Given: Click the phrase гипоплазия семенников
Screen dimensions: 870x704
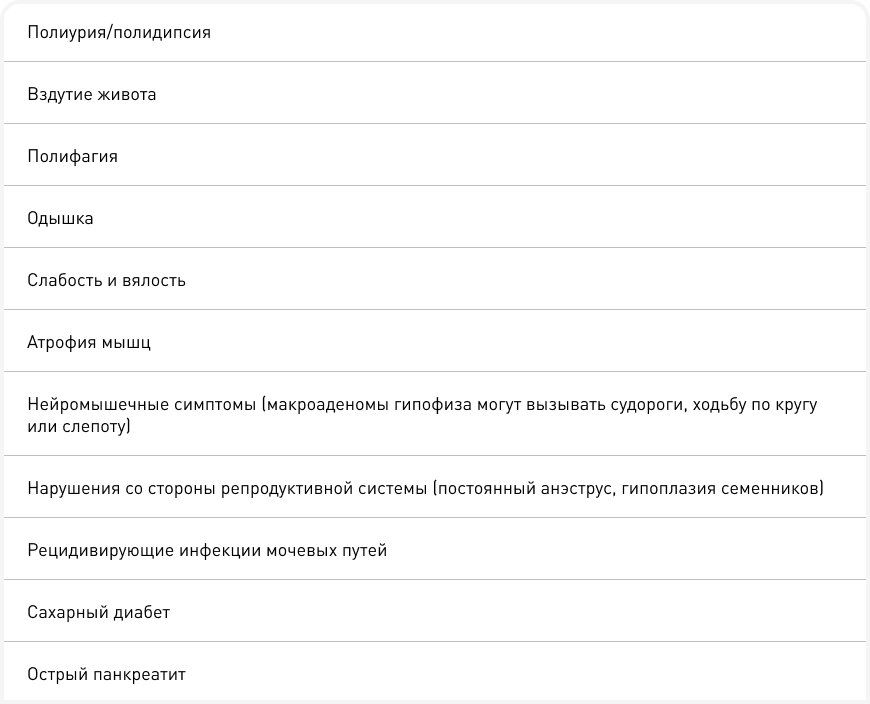Looking at the screenshot, I should pos(719,488).
